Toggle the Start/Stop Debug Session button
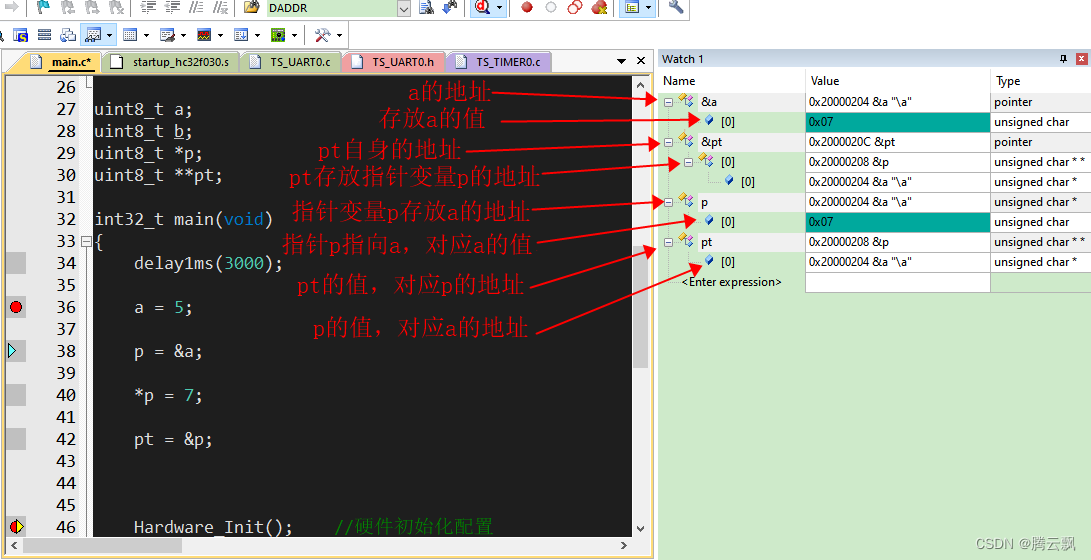 coord(481,8)
